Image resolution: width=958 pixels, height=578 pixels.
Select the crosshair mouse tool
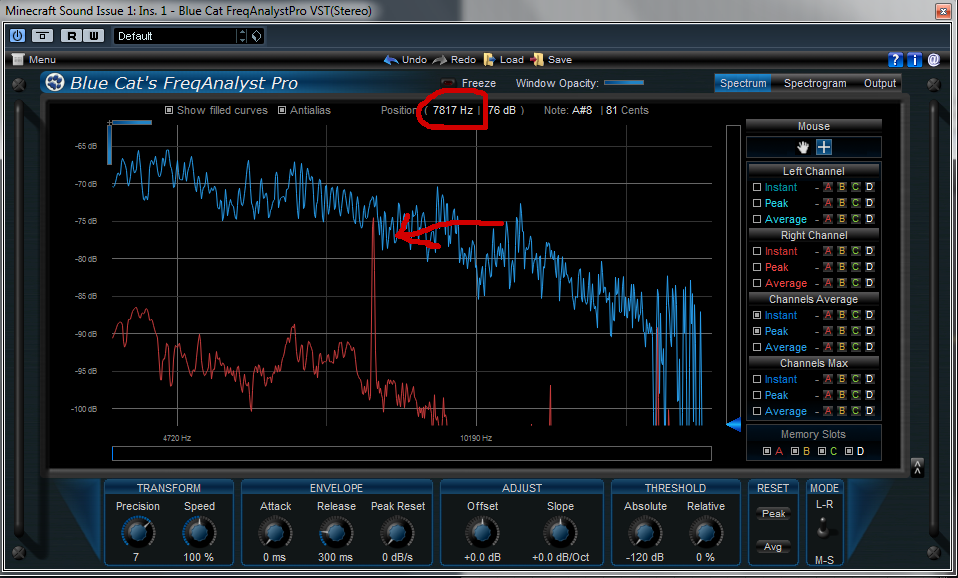pos(824,147)
